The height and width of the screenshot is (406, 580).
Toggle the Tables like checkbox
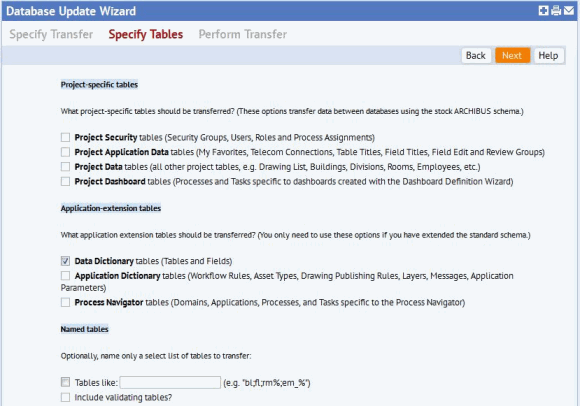tap(65, 382)
